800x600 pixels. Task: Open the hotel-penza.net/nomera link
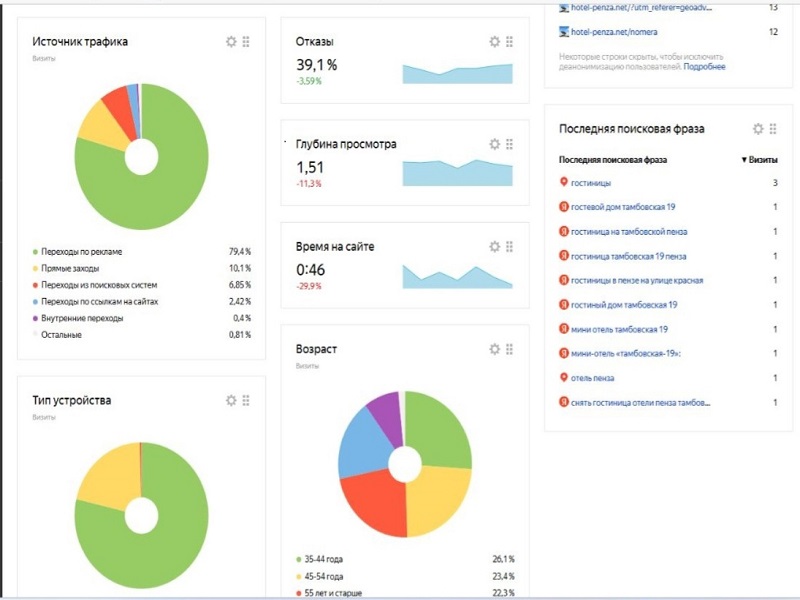click(614, 32)
